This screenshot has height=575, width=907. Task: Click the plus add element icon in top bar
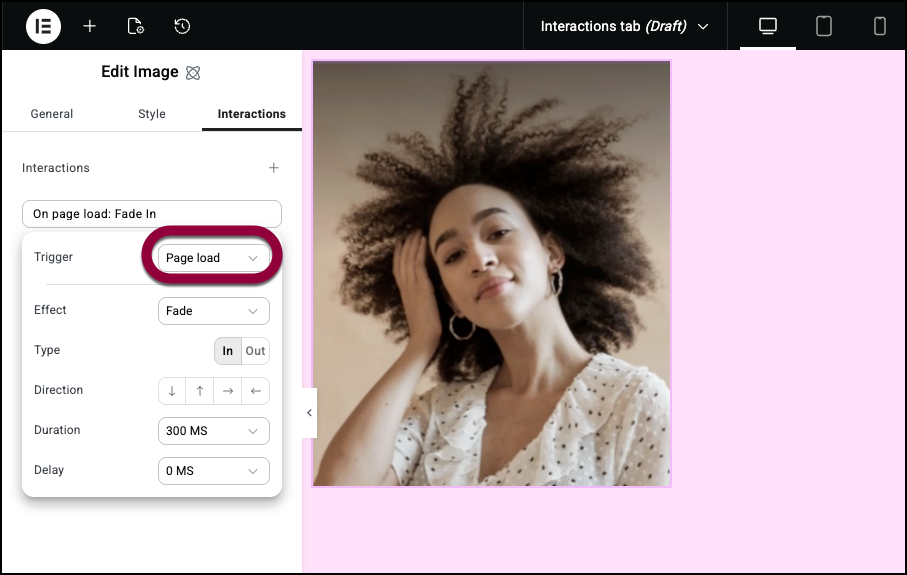tap(90, 26)
